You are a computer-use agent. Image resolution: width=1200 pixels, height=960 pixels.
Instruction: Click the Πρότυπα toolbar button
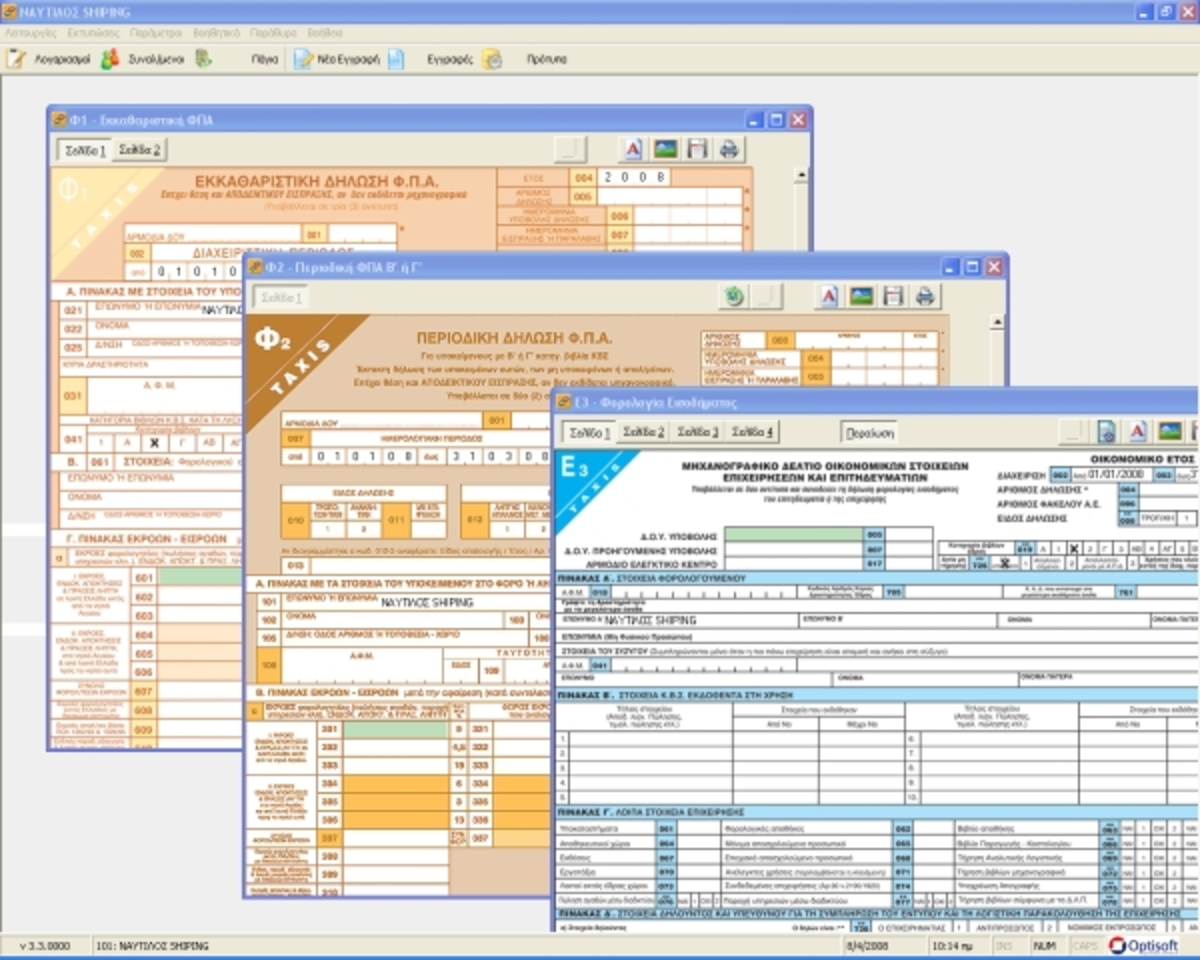pyautogui.click(x=546, y=59)
